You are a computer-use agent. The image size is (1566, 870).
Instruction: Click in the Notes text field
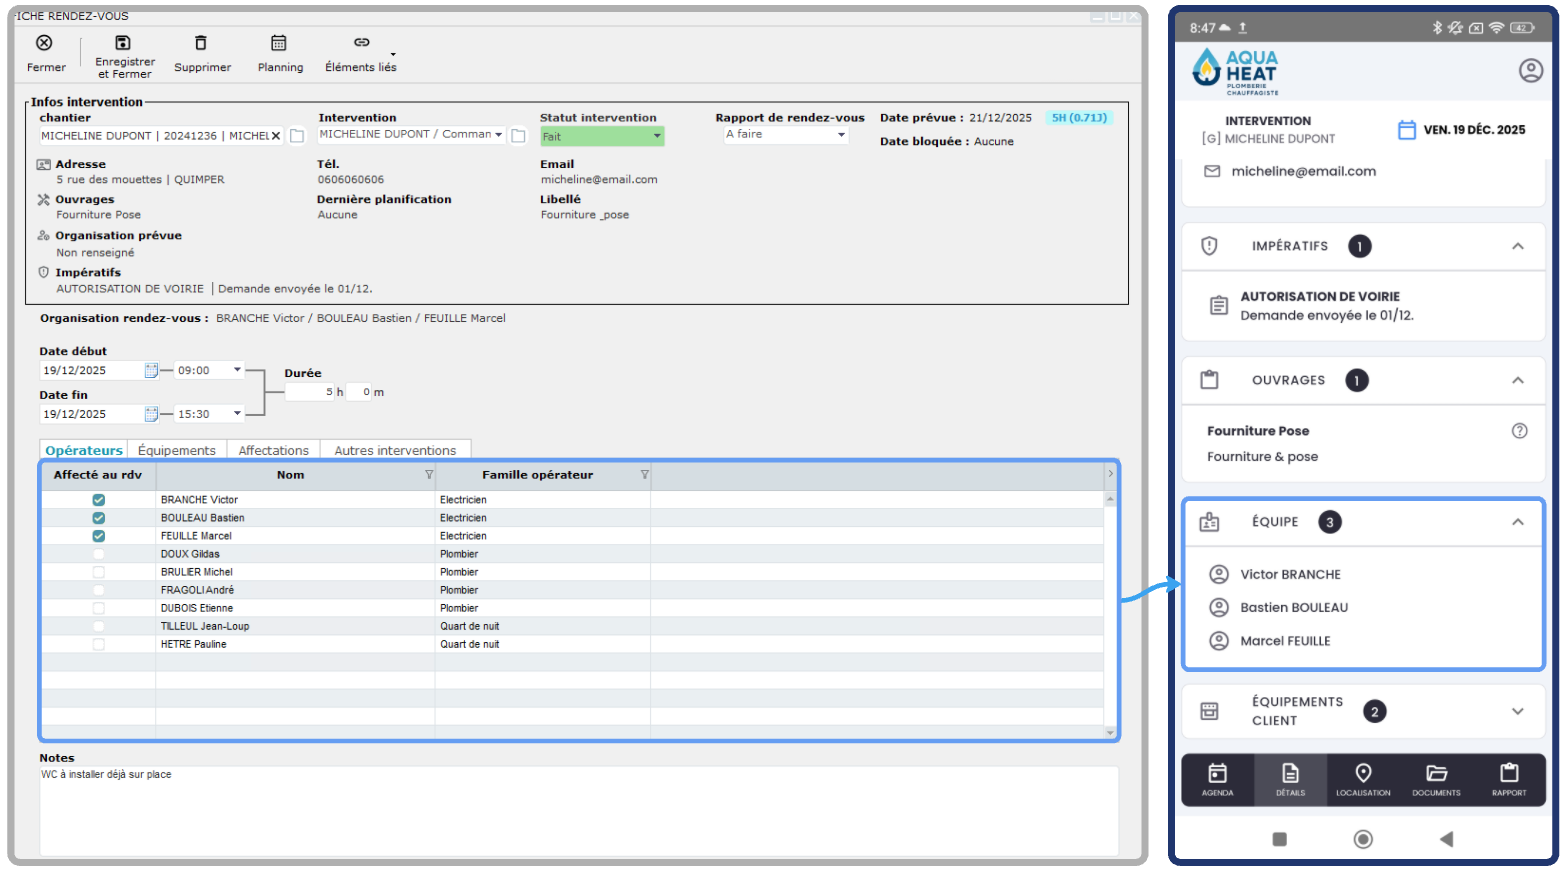(x=578, y=810)
